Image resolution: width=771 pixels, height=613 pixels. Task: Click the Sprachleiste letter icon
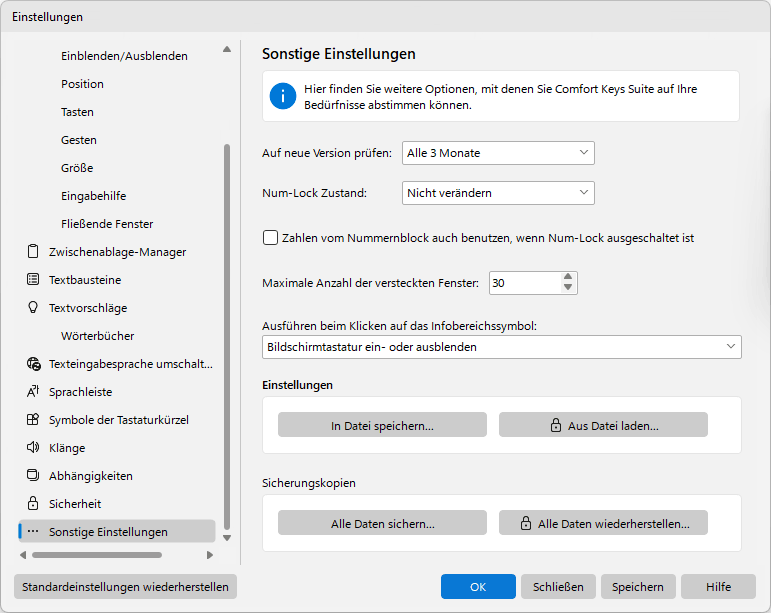coord(33,392)
